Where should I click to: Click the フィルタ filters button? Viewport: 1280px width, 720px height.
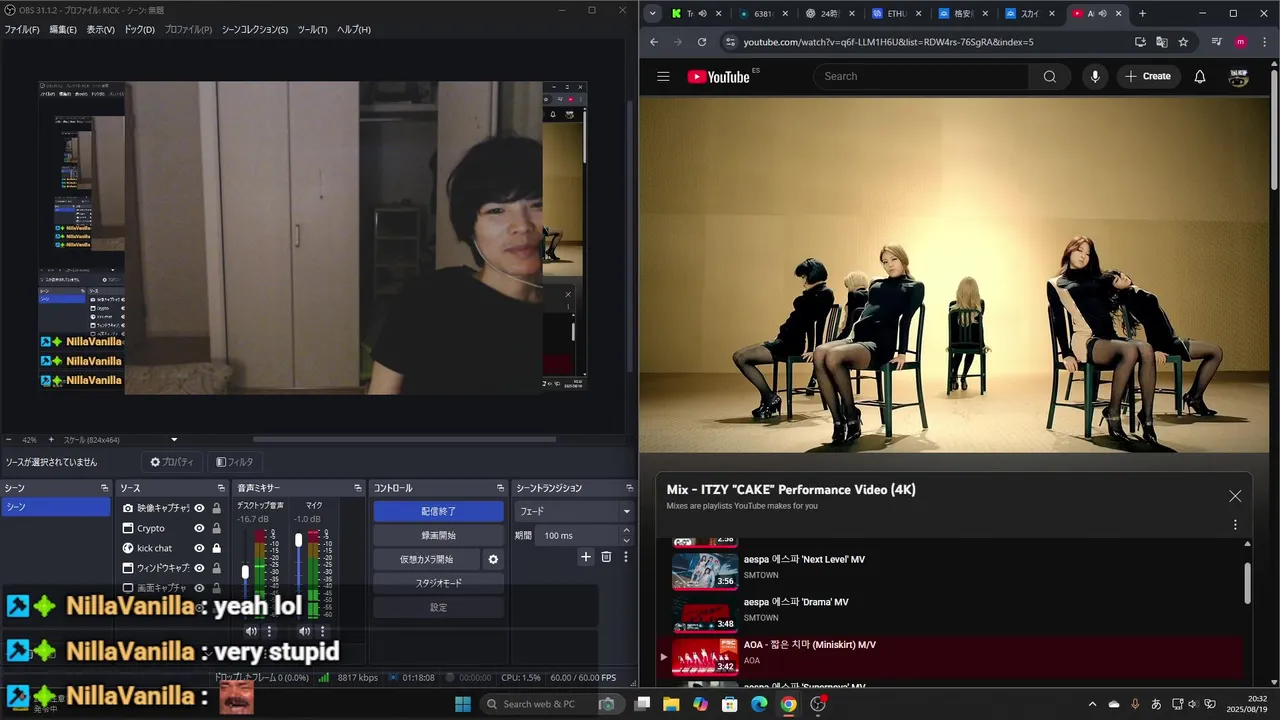click(235, 462)
